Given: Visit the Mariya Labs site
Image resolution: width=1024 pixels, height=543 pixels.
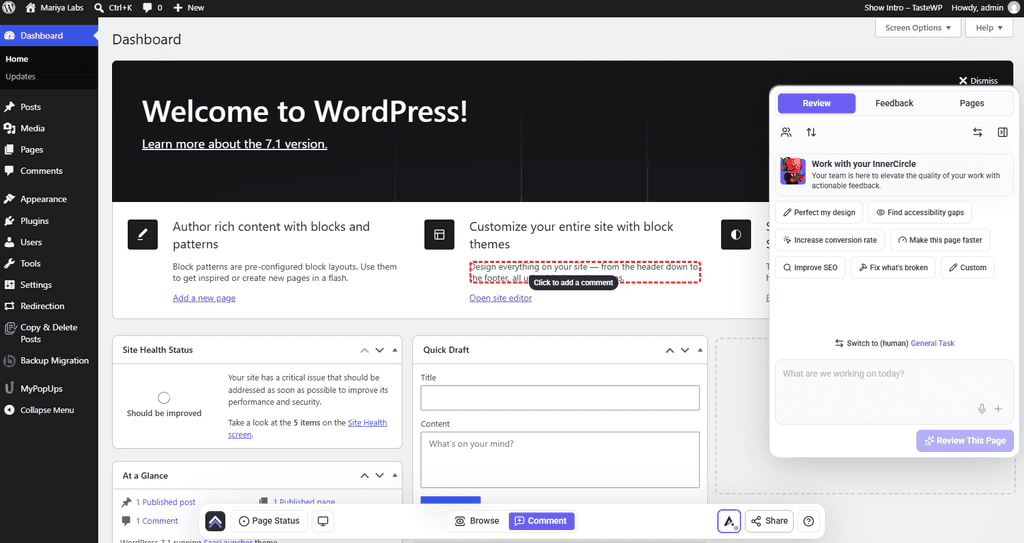Looking at the screenshot, I should [x=55, y=8].
